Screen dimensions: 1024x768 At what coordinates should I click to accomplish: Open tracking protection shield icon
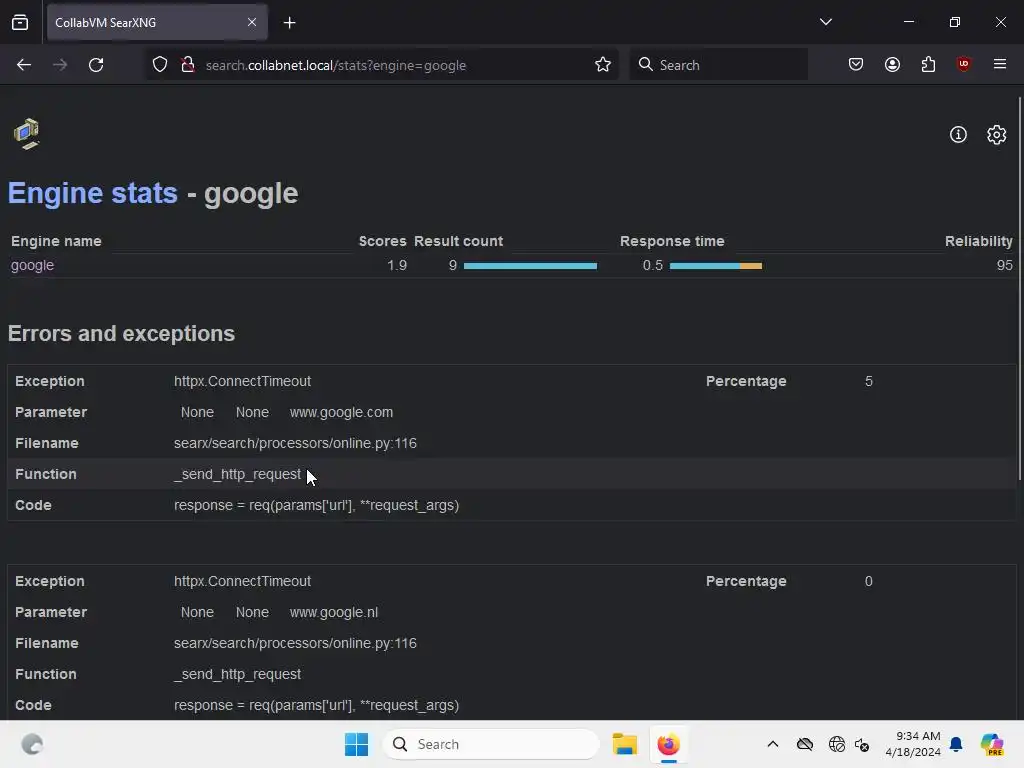[160, 65]
